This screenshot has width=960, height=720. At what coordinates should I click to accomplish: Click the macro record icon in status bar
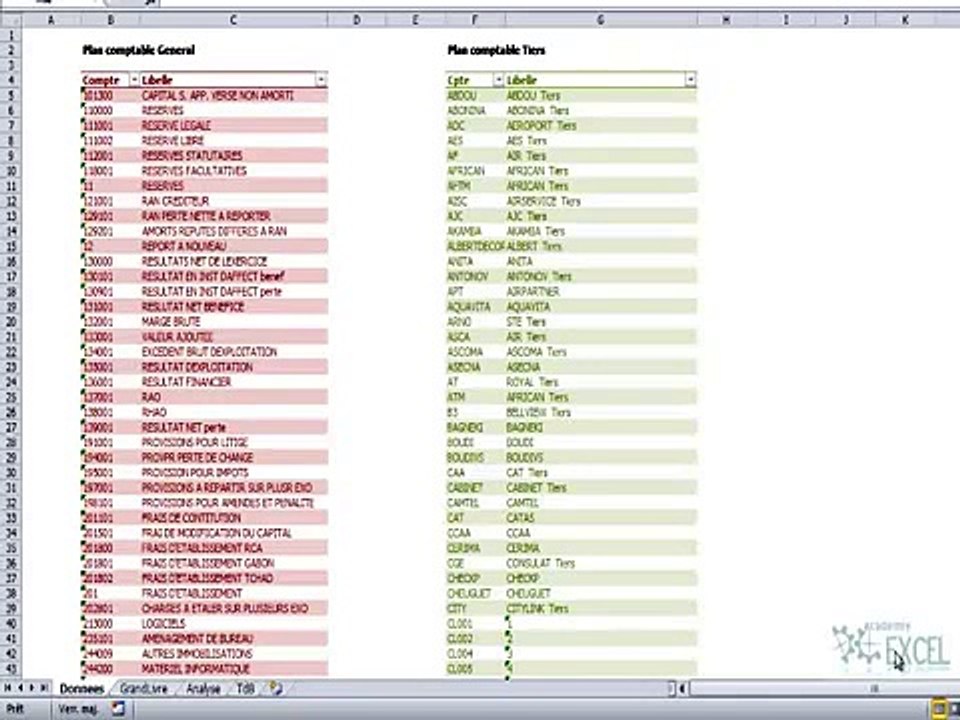[118, 709]
